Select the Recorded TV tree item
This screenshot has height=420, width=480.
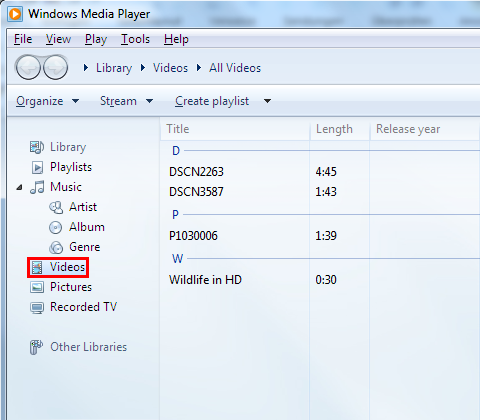tap(83, 307)
